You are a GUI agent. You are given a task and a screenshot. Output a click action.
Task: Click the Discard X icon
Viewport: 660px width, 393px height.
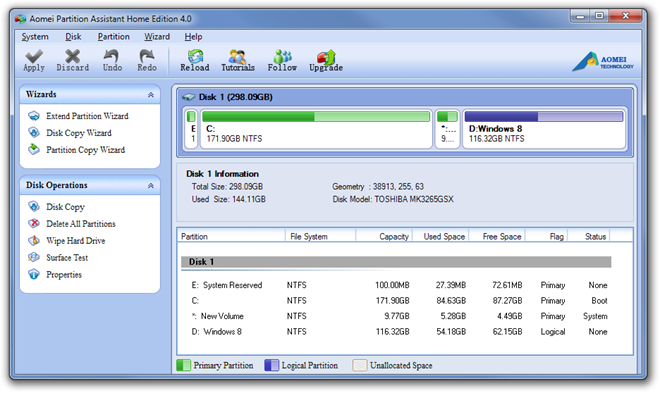coord(72,56)
